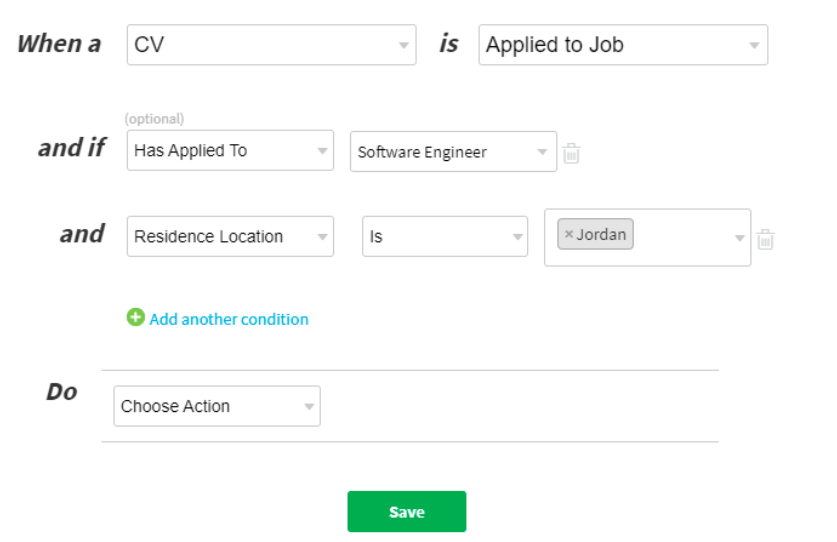837x542 pixels.
Task: Click the arrow on the Applied to Job dropdown
Action: tap(755, 46)
